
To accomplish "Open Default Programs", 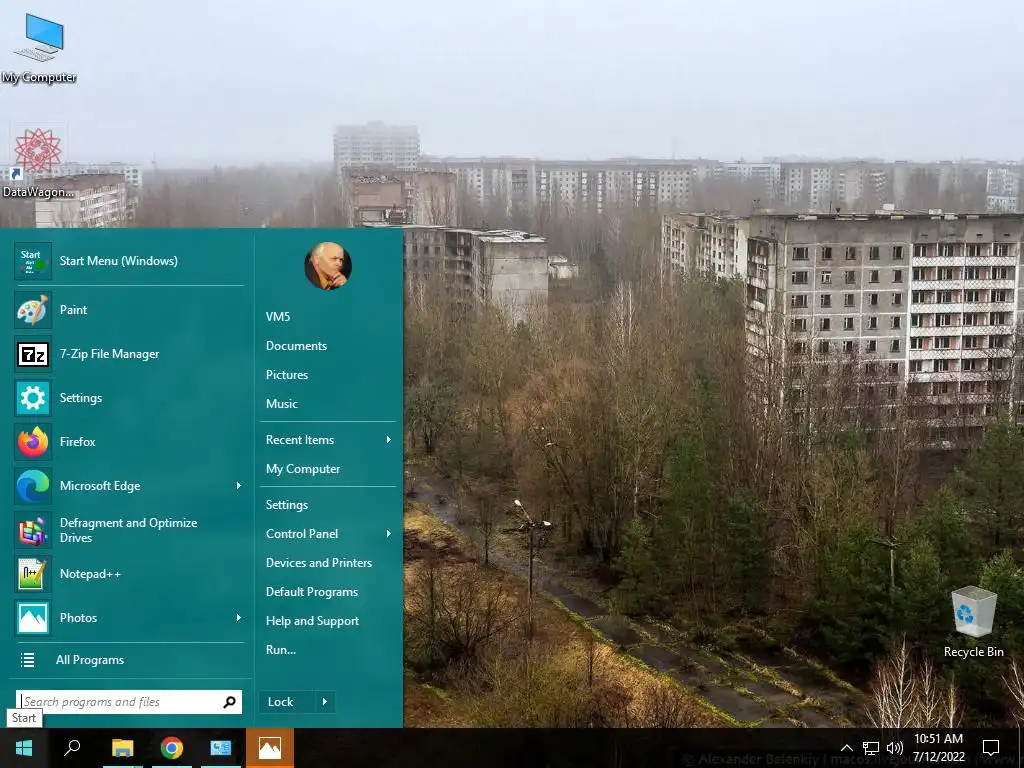I will [x=312, y=592].
